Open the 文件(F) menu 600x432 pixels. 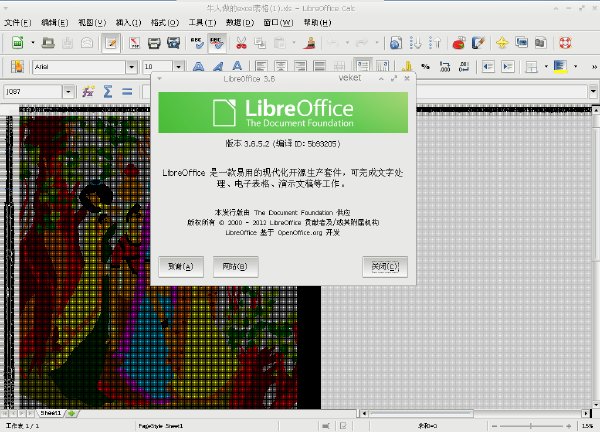click(18, 23)
